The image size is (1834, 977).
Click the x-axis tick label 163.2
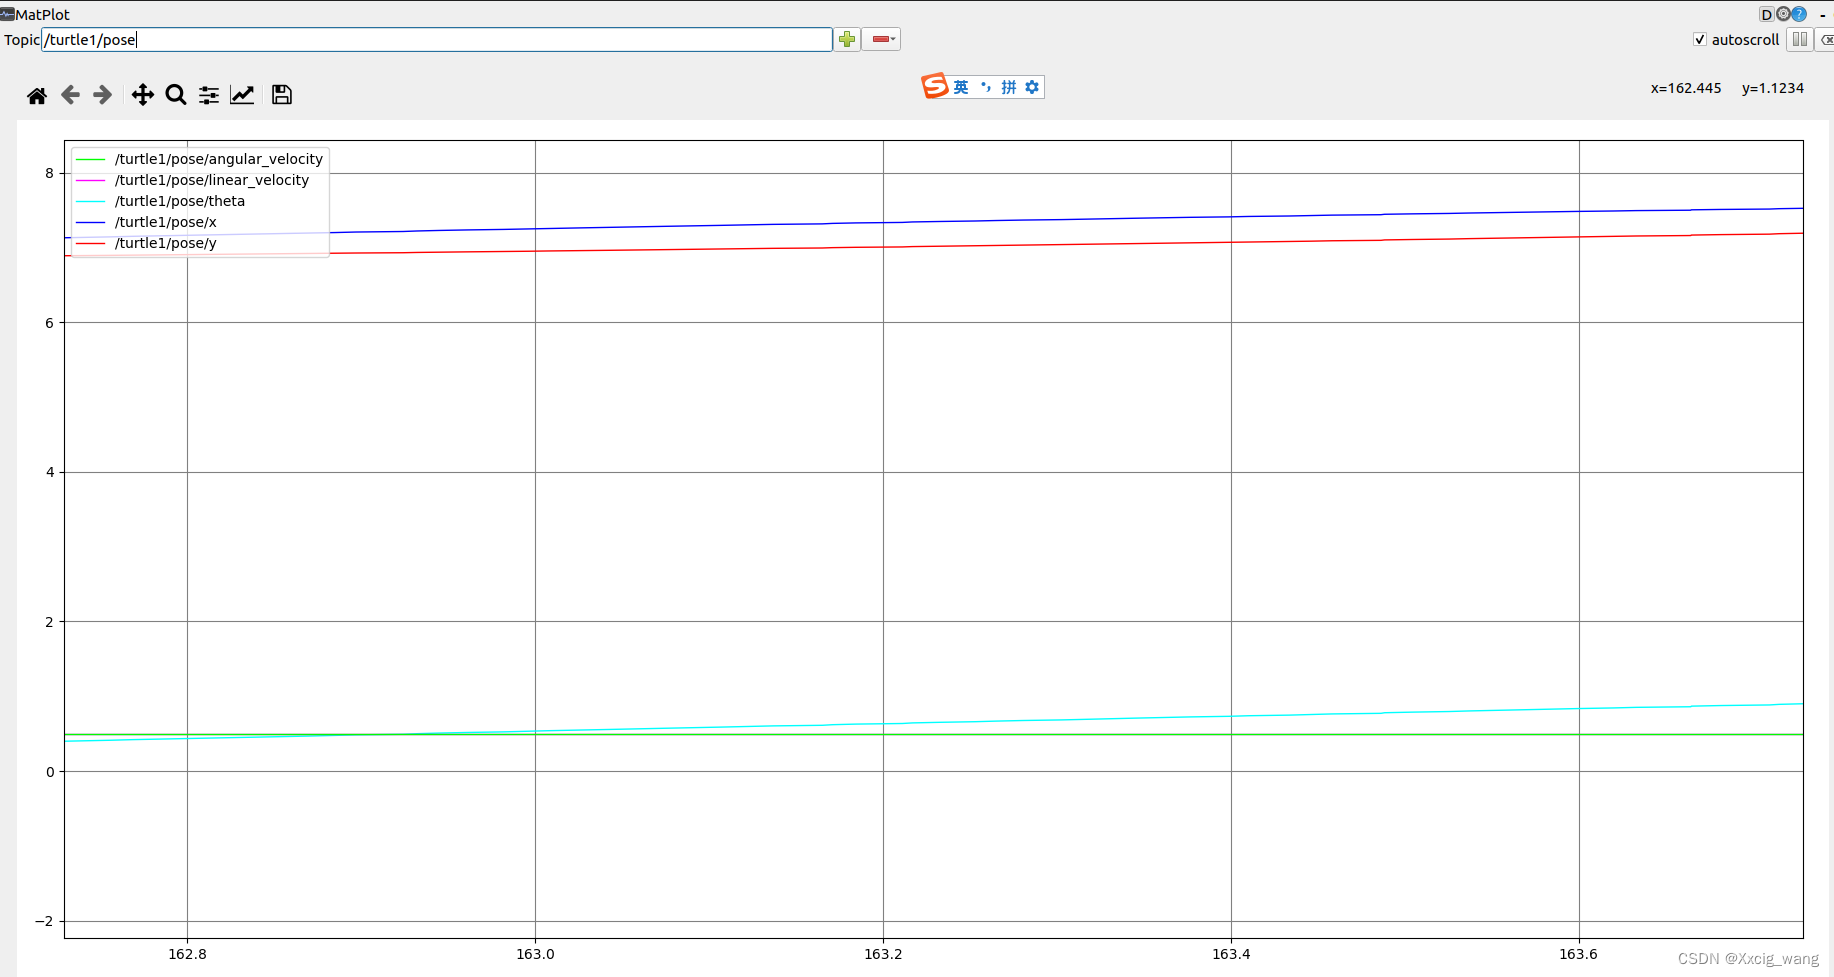pos(883,954)
